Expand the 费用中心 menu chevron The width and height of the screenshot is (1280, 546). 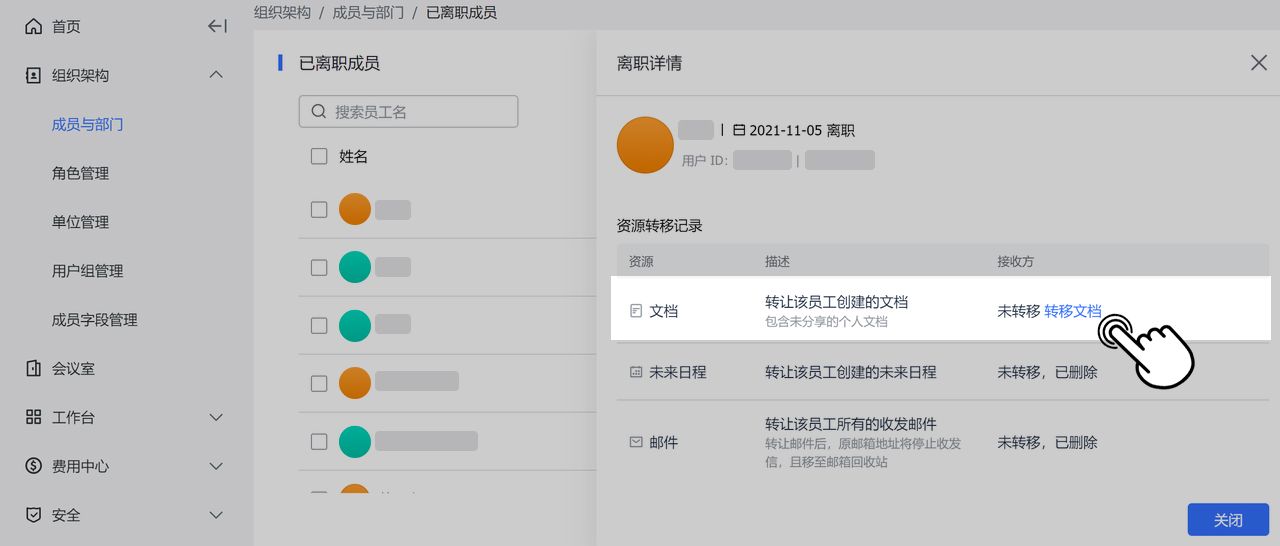216,466
